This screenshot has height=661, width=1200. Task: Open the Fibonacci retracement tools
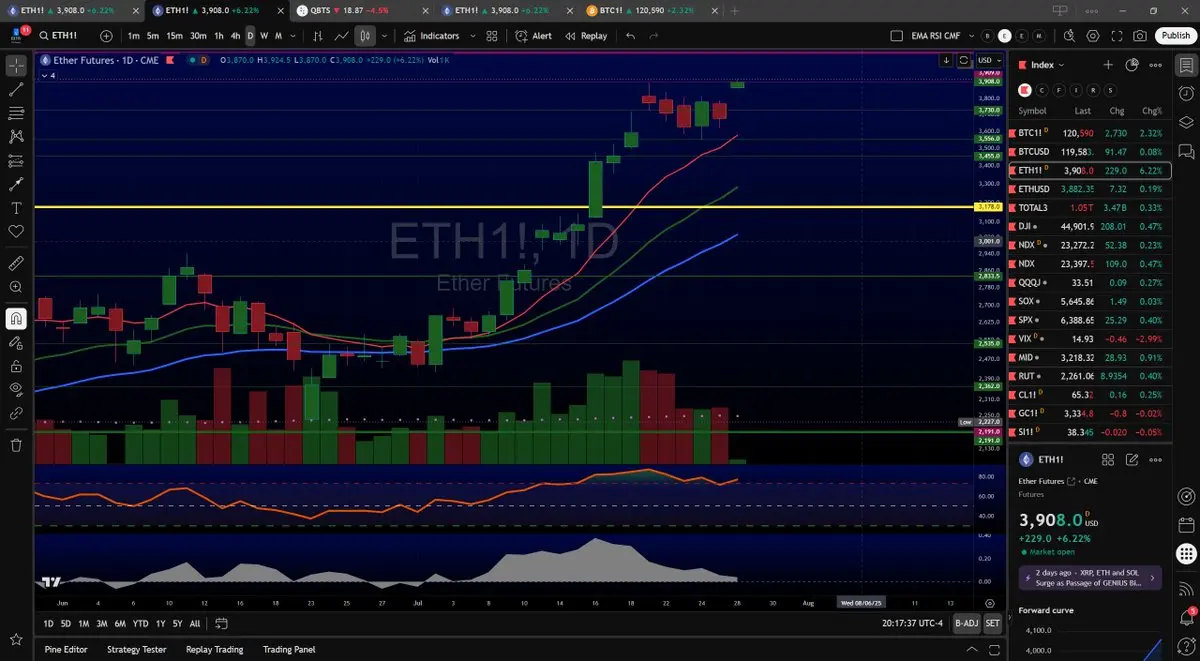pyautogui.click(x=16, y=113)
